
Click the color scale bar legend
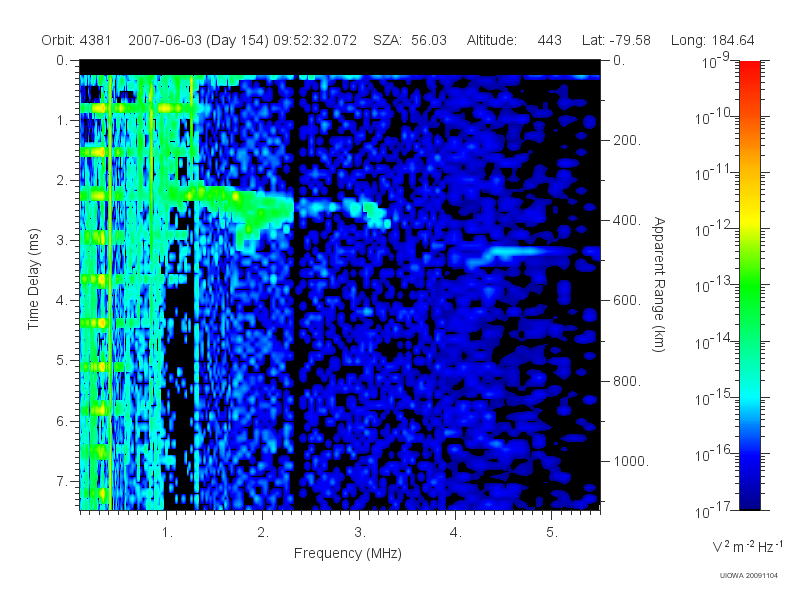(x=749, y=285)
